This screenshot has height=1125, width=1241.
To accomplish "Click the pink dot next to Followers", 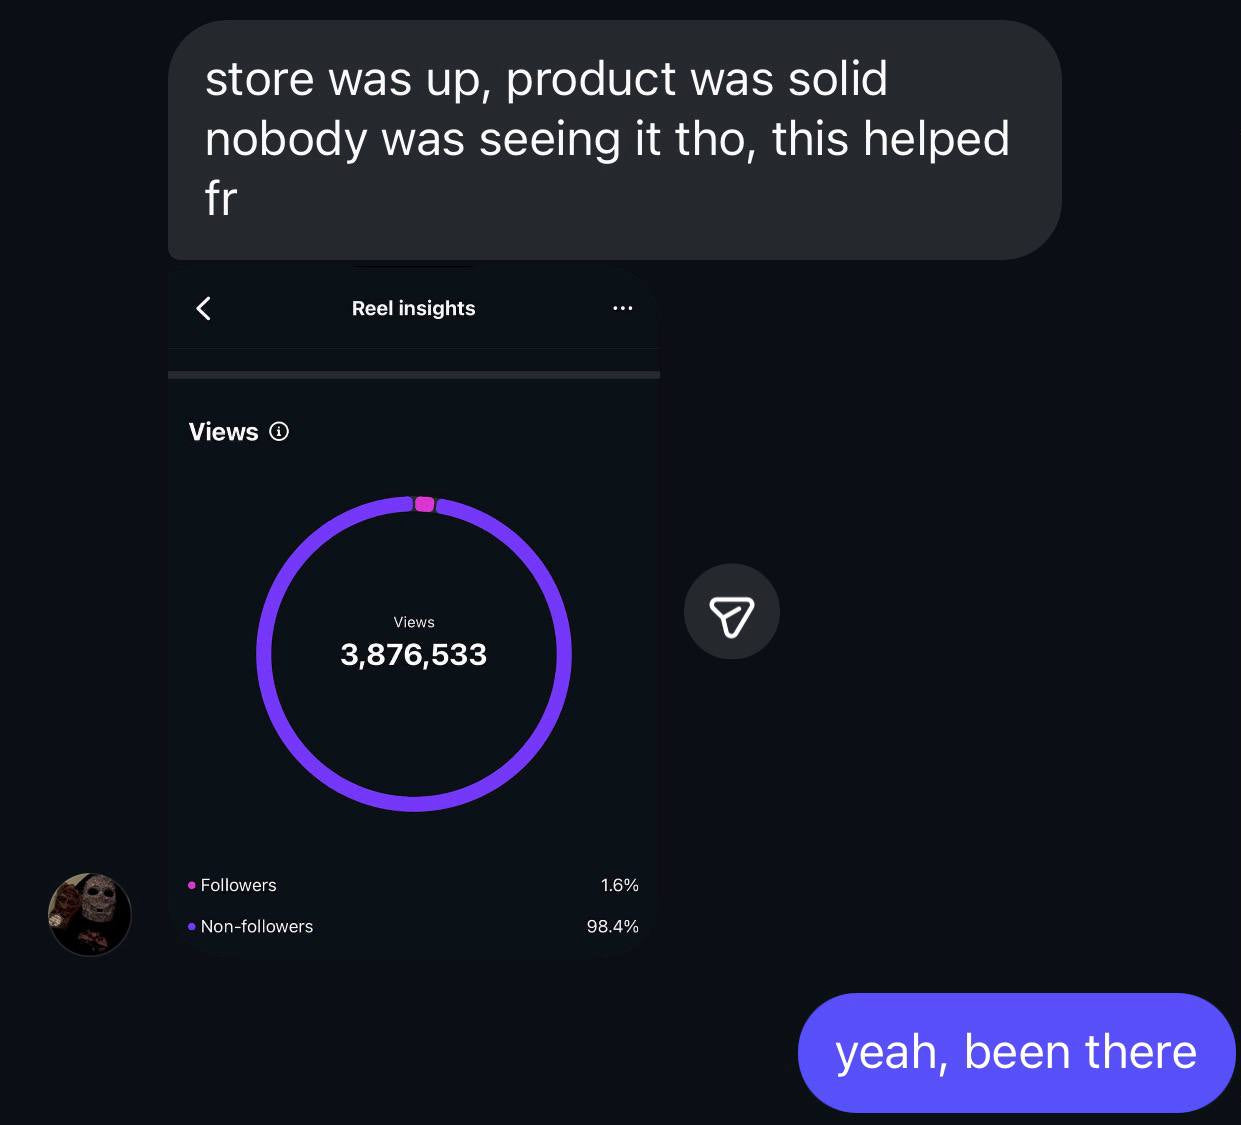I will [191, 885].
